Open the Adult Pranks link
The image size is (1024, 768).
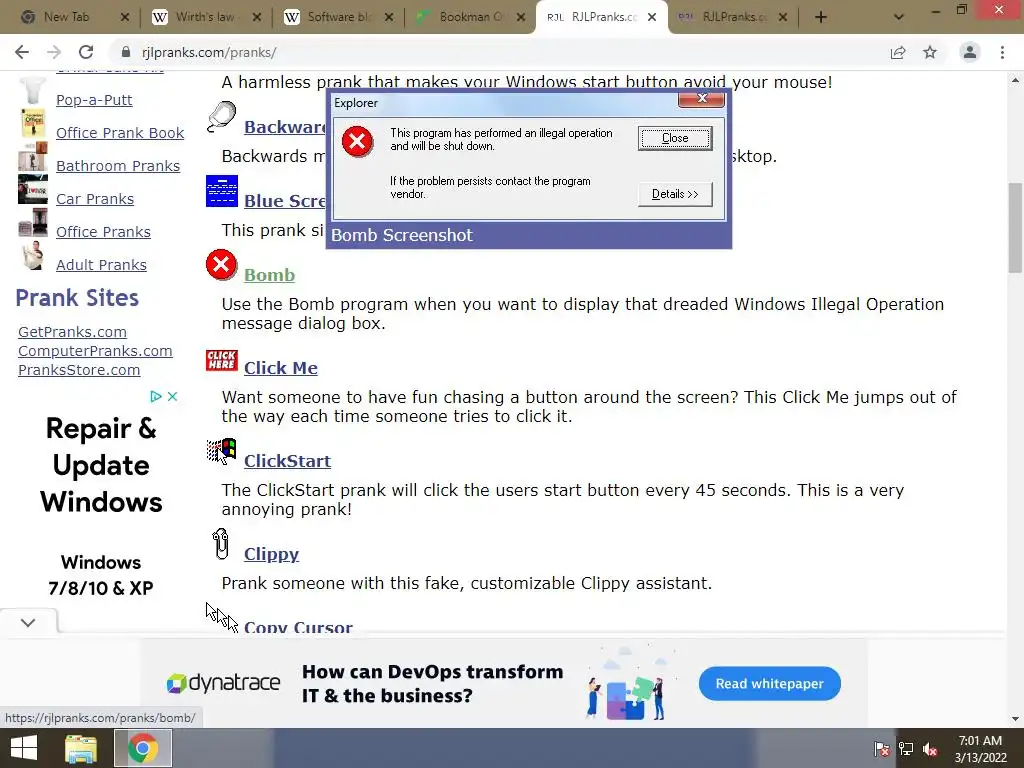[x=101, y=264]
